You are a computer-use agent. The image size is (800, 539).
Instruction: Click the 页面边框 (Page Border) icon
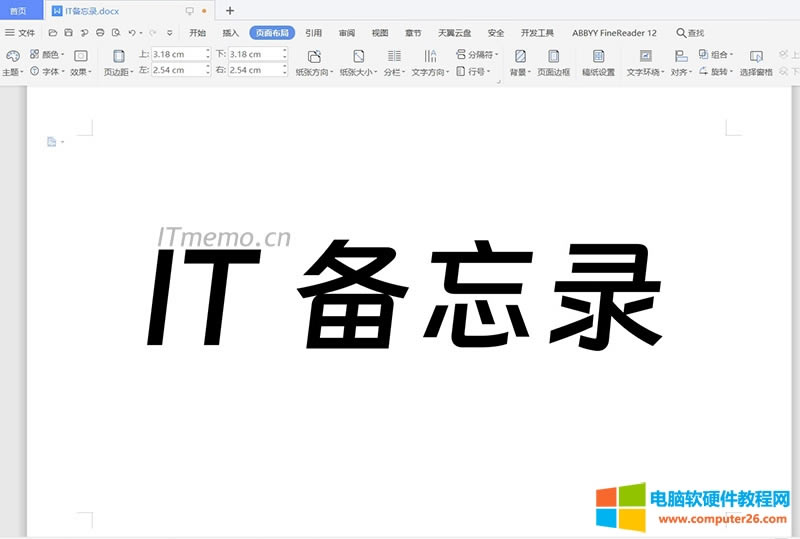pyautogui.click(x=553, y=56)
